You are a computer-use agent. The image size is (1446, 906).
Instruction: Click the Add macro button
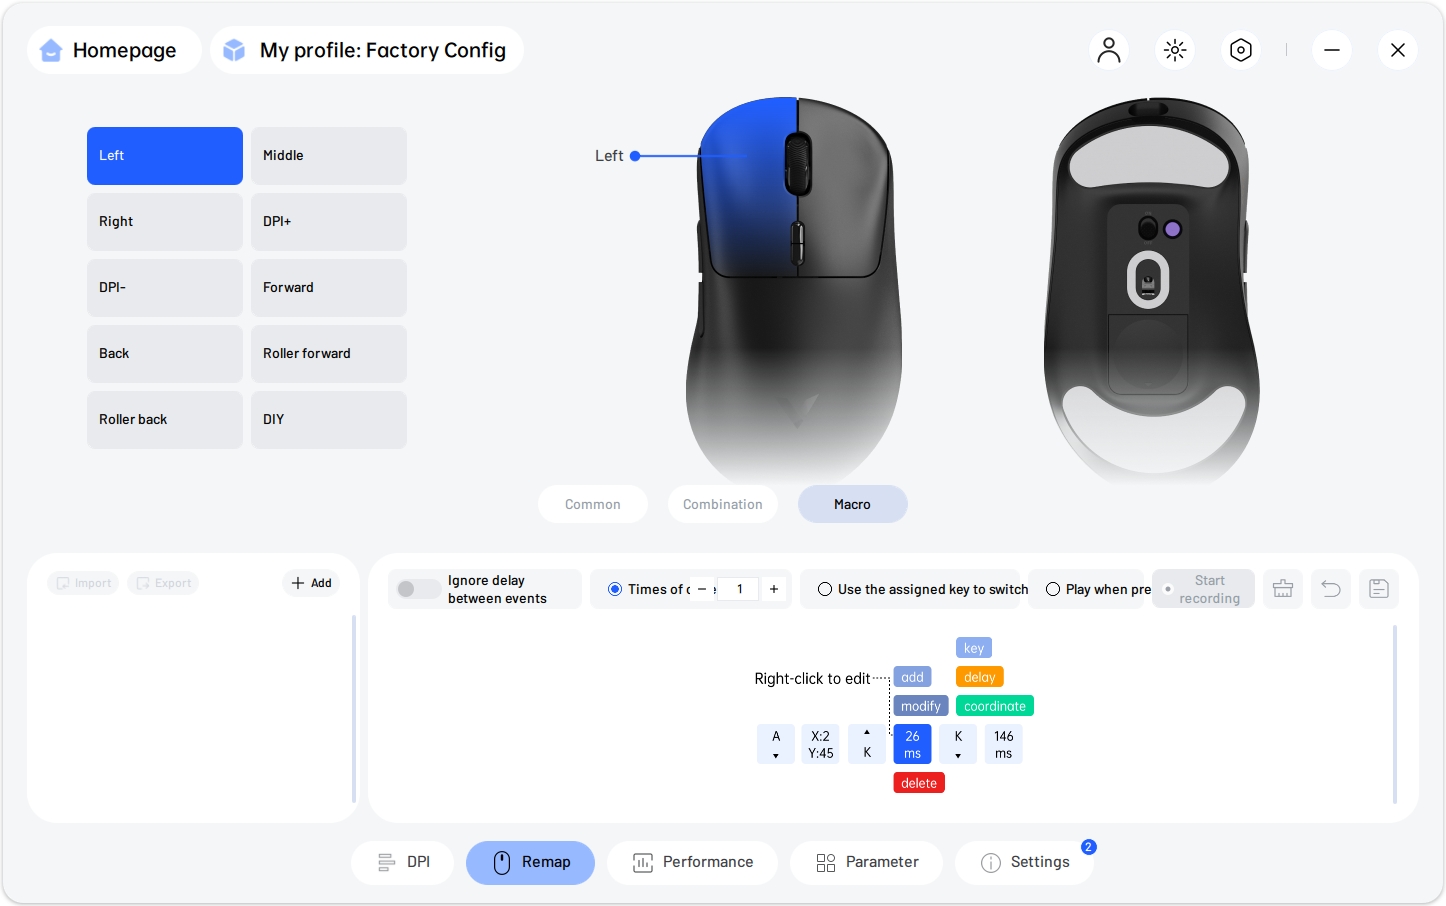point(312,583)
